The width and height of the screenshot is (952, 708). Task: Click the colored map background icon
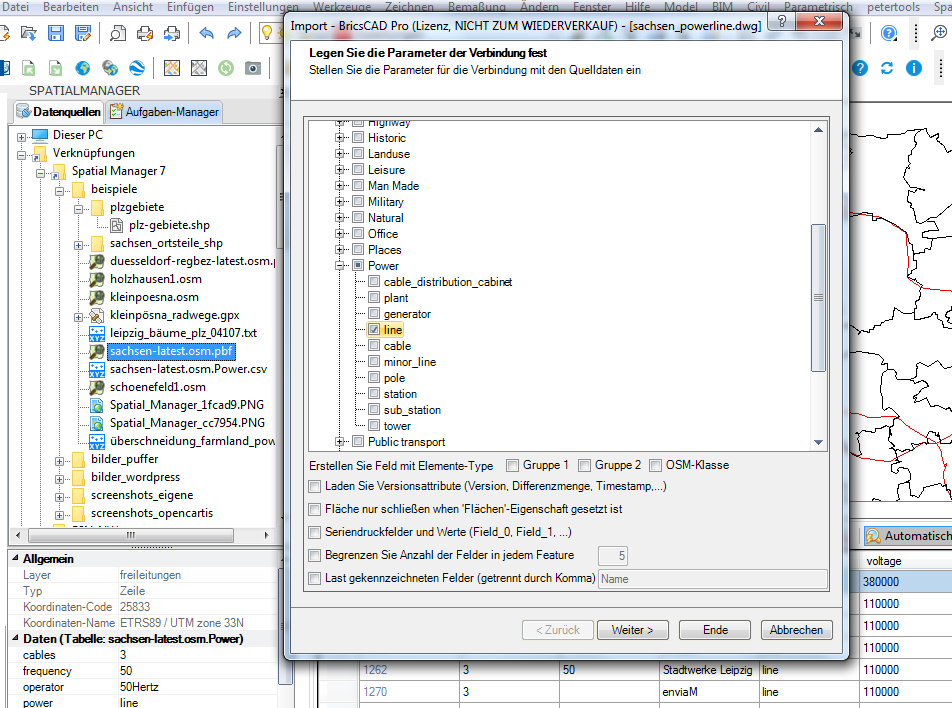click(x=172, y=68)
